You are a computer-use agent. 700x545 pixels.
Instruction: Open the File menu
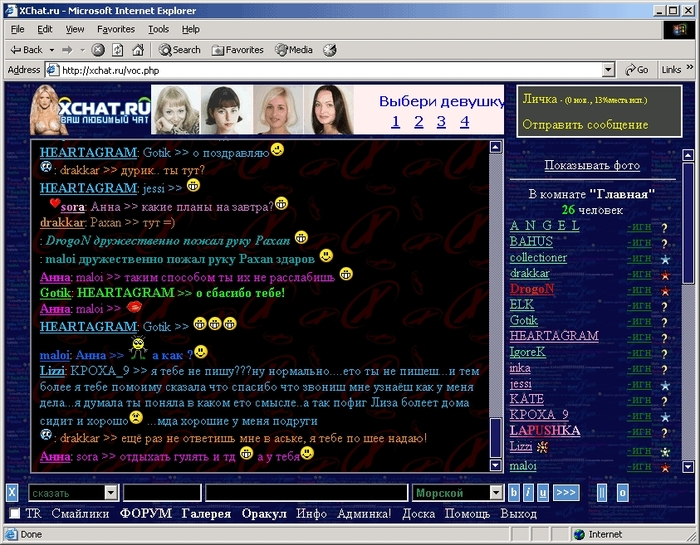coord(17,29)
